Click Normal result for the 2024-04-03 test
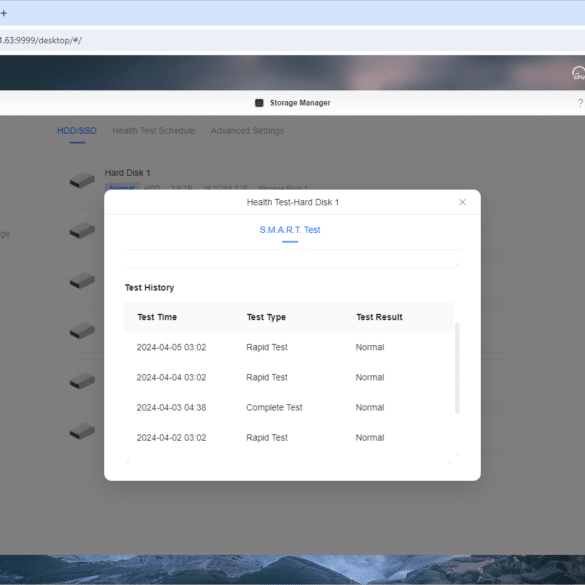Image resolution: width=585 pixels, height=585 pixels. pos(370,407)
